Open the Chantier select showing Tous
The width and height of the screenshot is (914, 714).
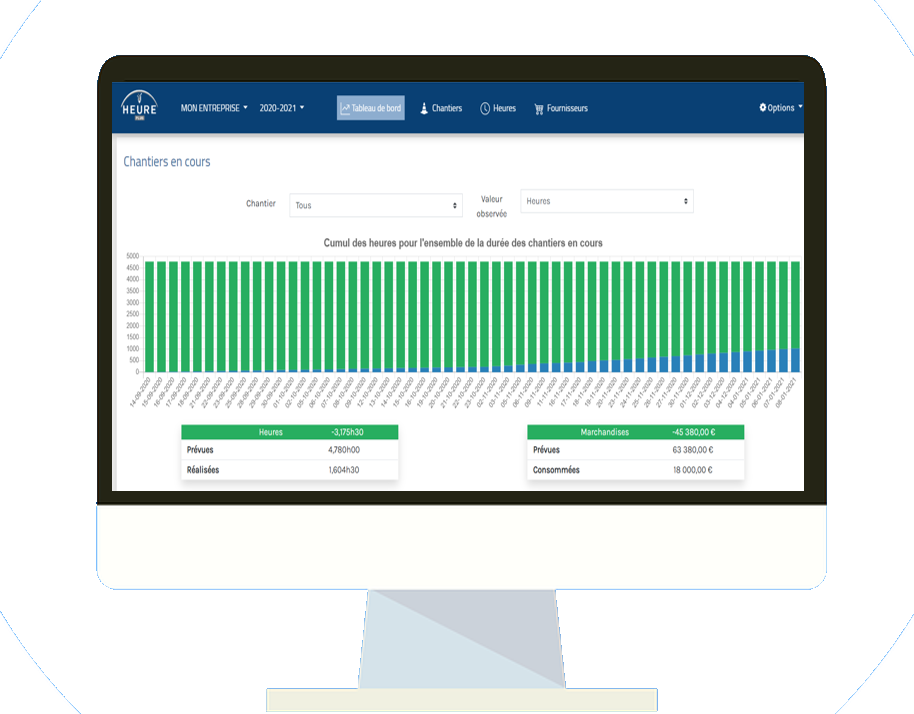pyautogui.click(x=376, y=205)
